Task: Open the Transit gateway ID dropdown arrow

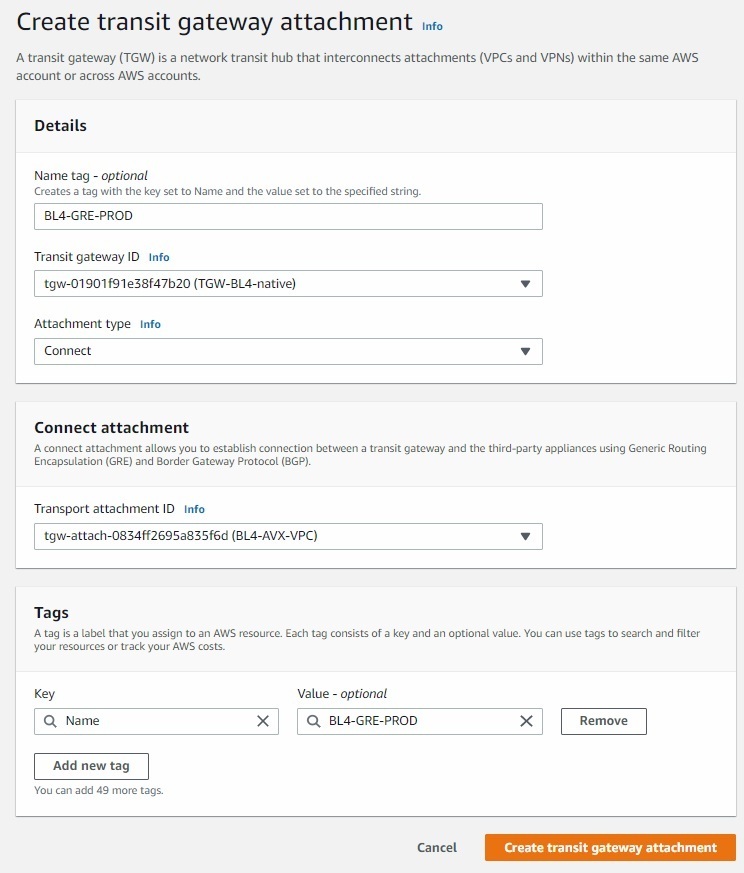Action: pyautogui.click(x=525, y=284)
